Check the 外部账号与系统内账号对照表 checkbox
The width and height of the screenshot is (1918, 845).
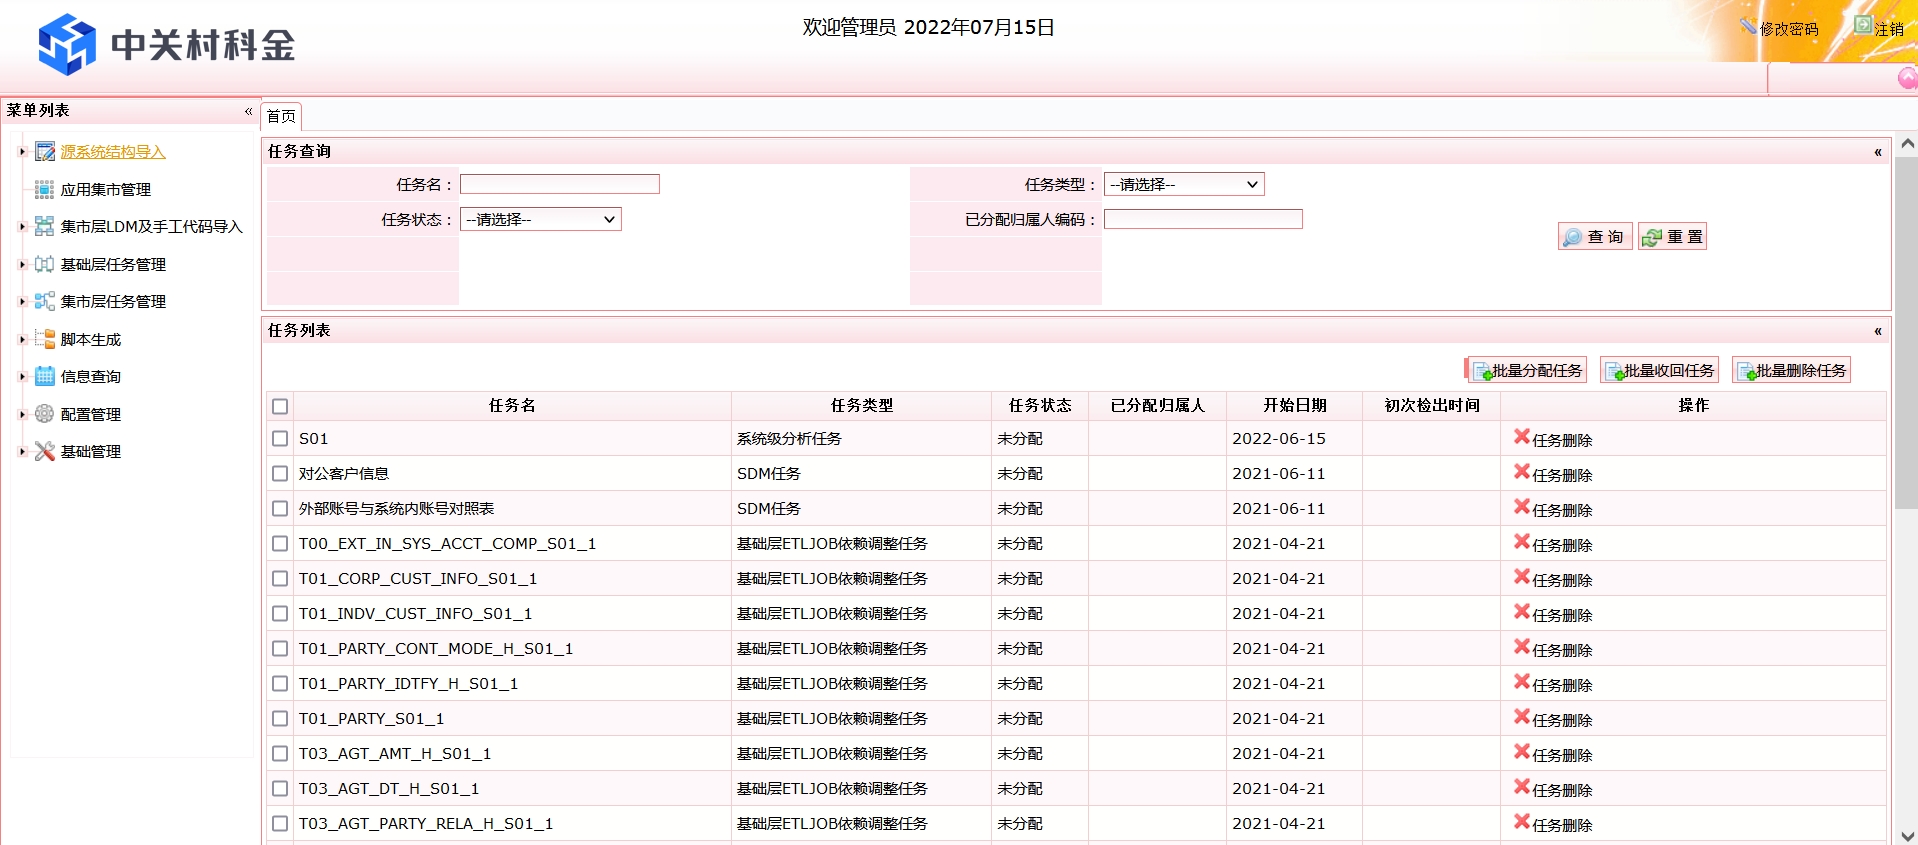pyautogui.click(x=280, y=509)
